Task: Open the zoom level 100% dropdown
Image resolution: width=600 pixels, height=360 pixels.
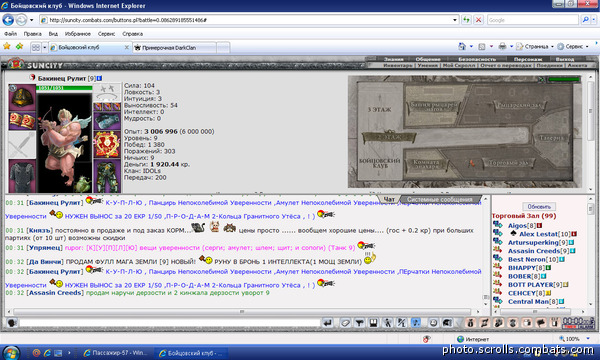Action: [x=588, y=339]
